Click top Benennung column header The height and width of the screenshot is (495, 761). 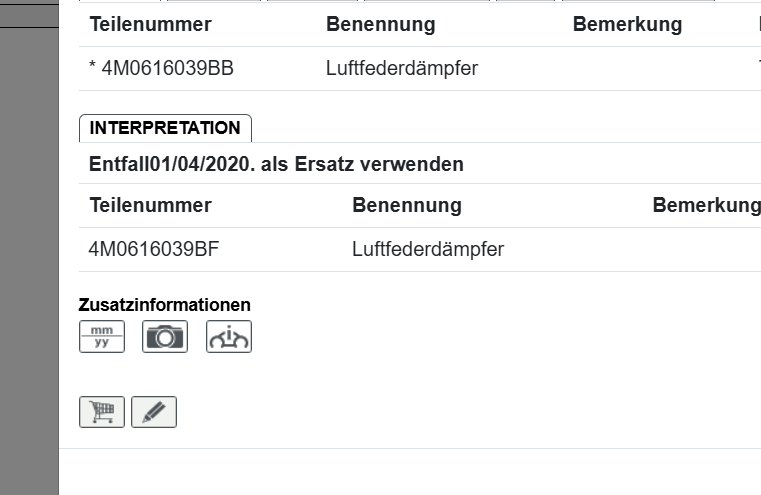pos(380,25)
